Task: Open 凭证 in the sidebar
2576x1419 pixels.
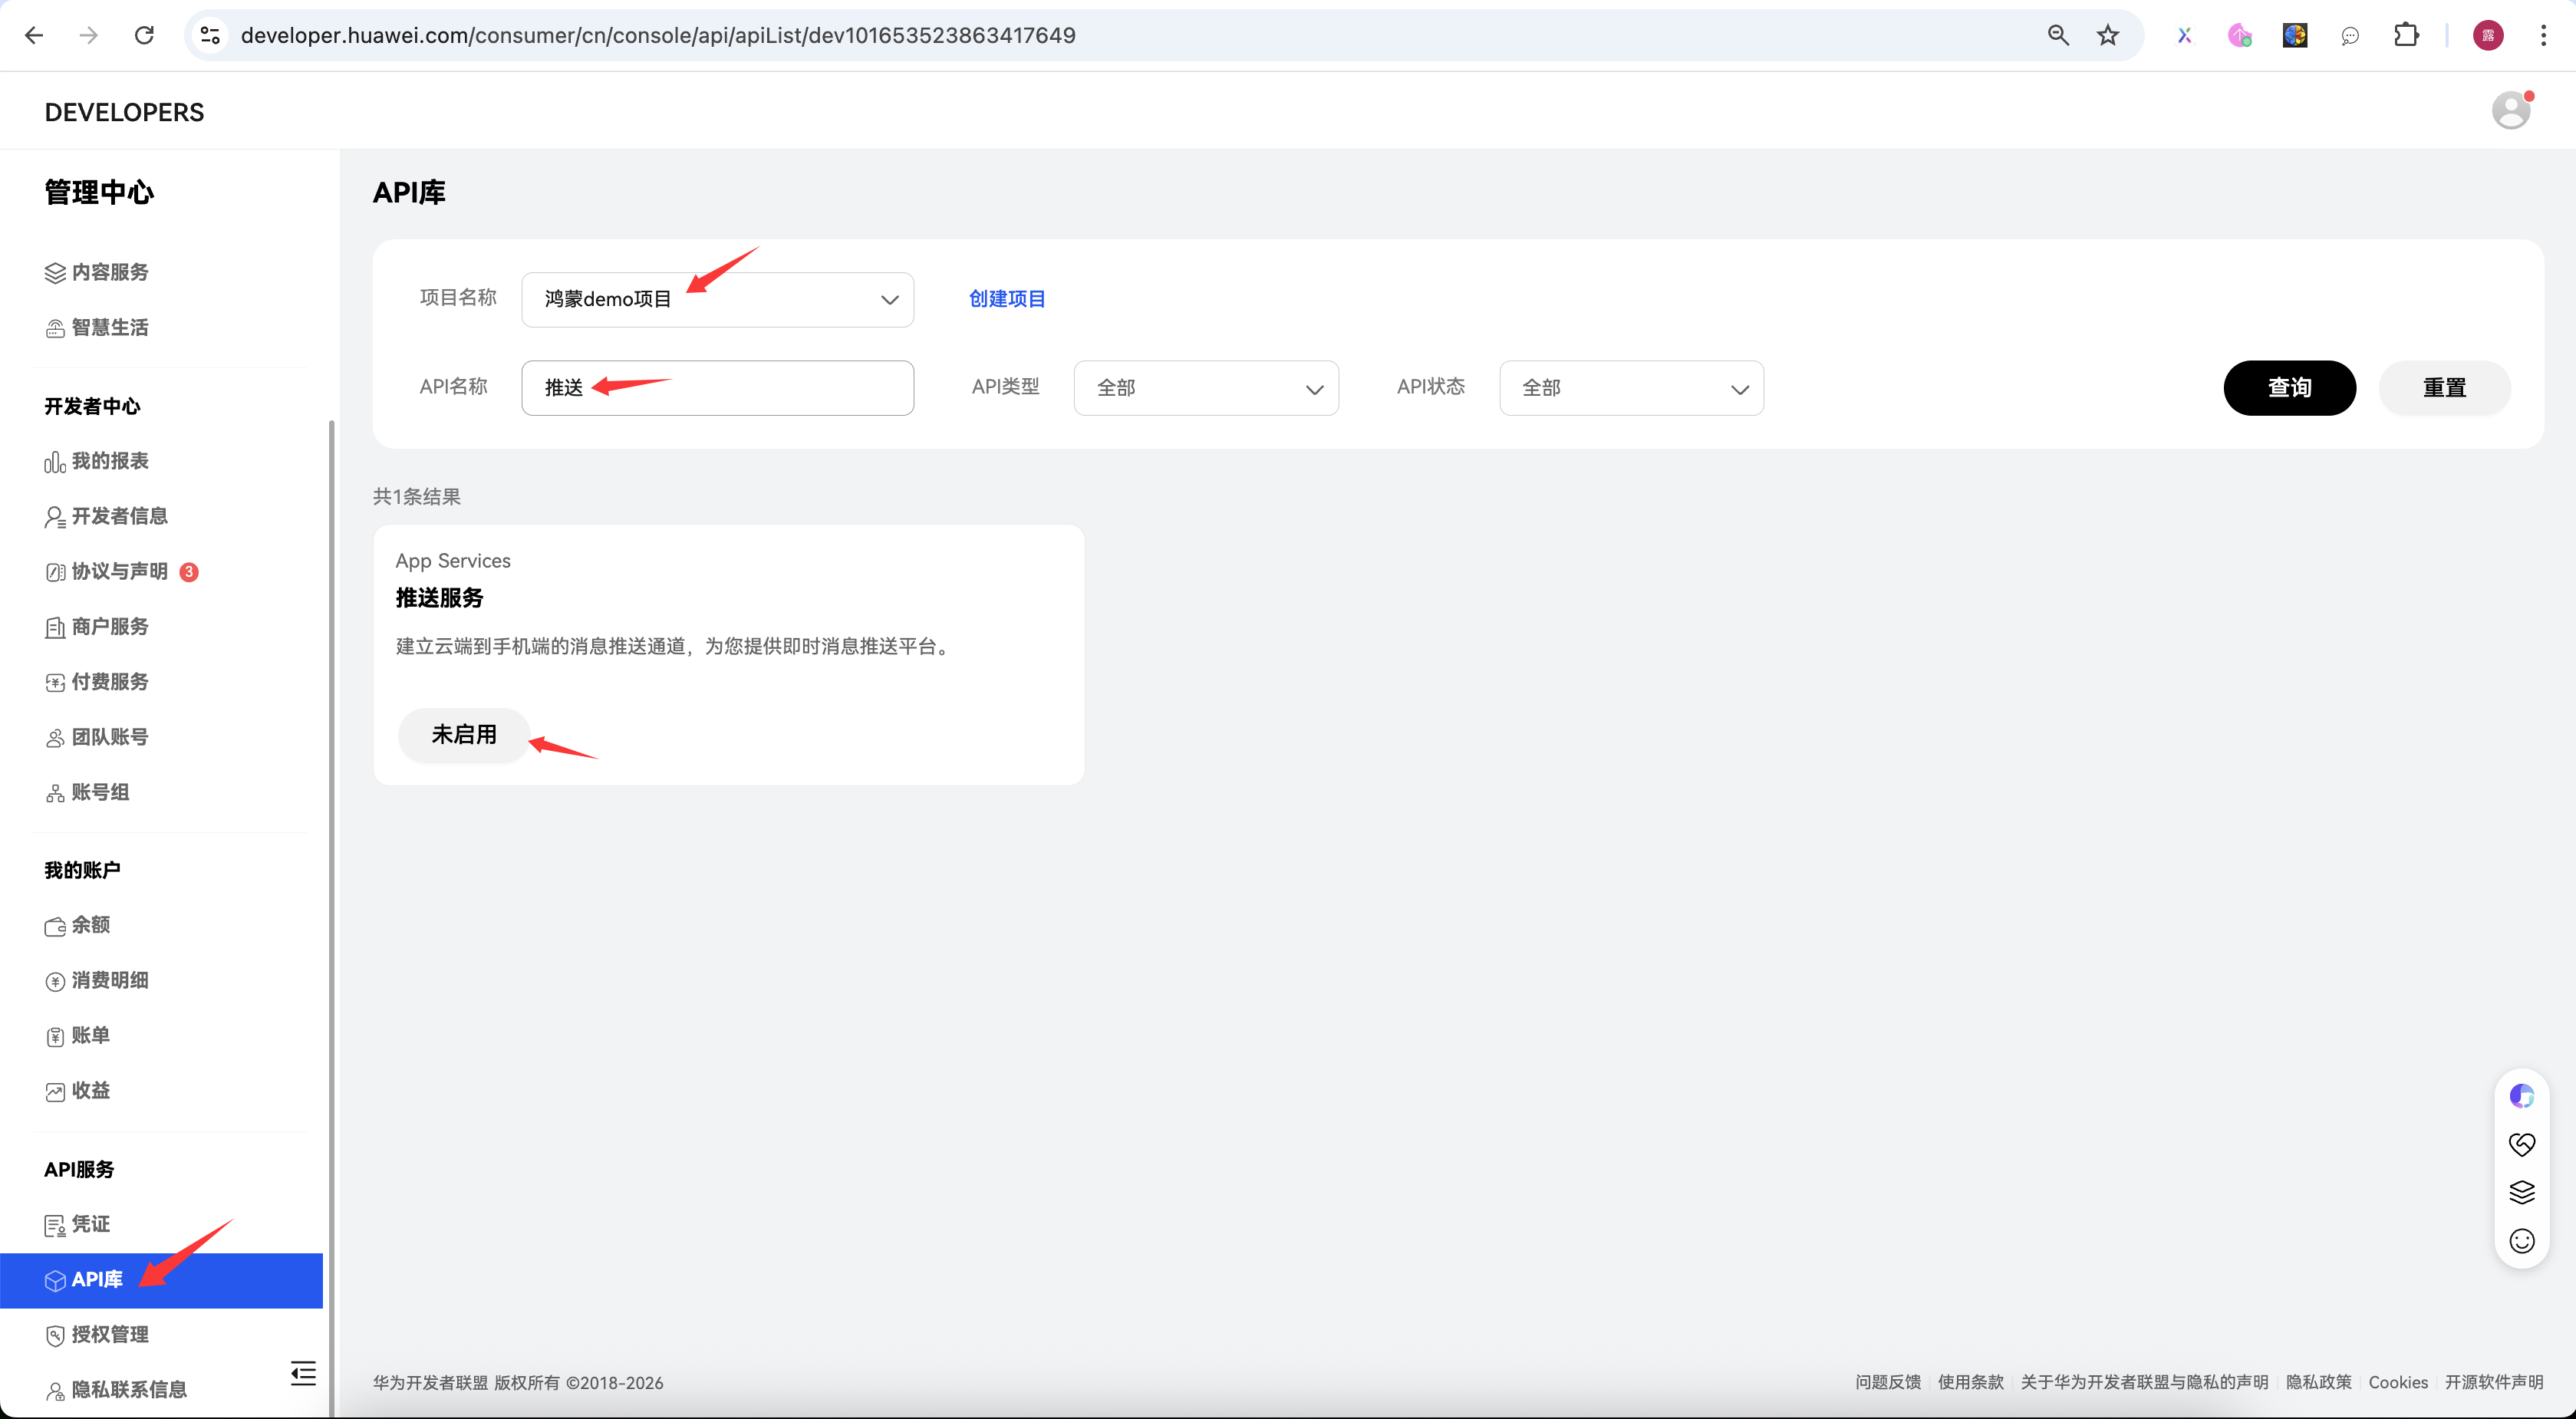Action: [90, 1224]
